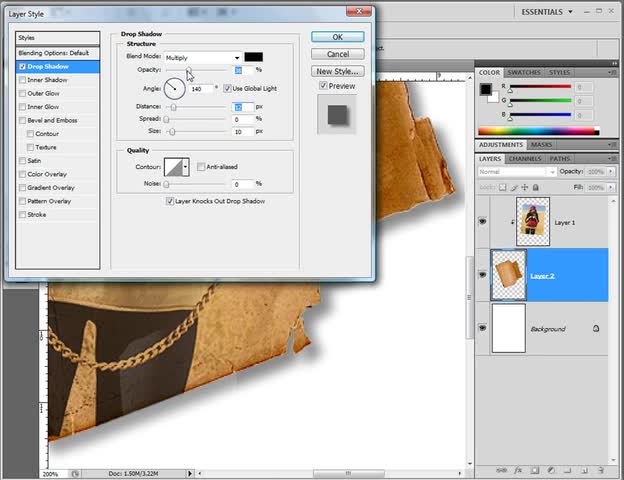Open the Adjustments panel options menu icon
The image size is (624, 480).
point(612,144)
